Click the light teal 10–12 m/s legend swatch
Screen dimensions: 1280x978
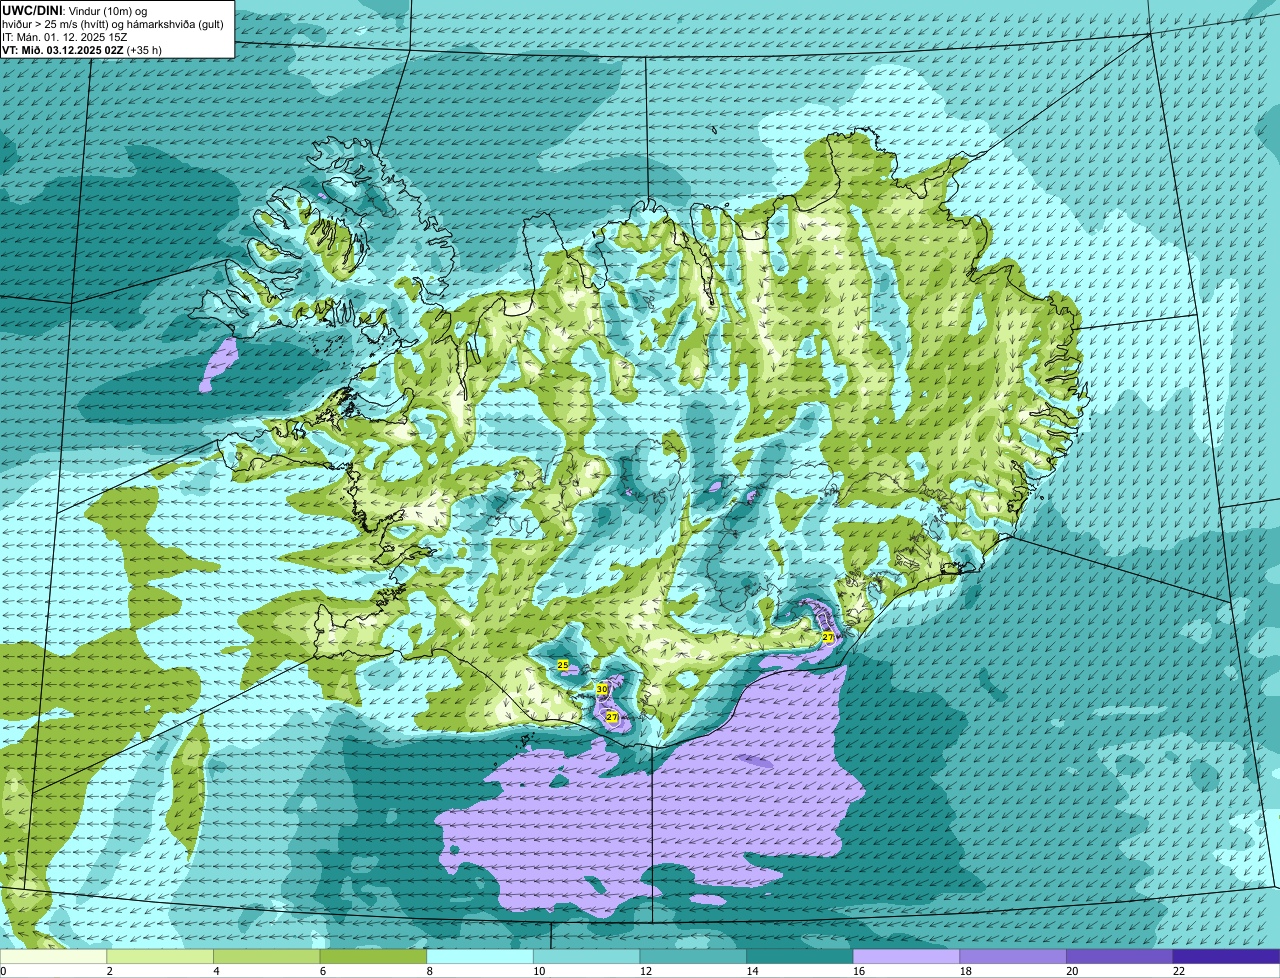point(586,956)
